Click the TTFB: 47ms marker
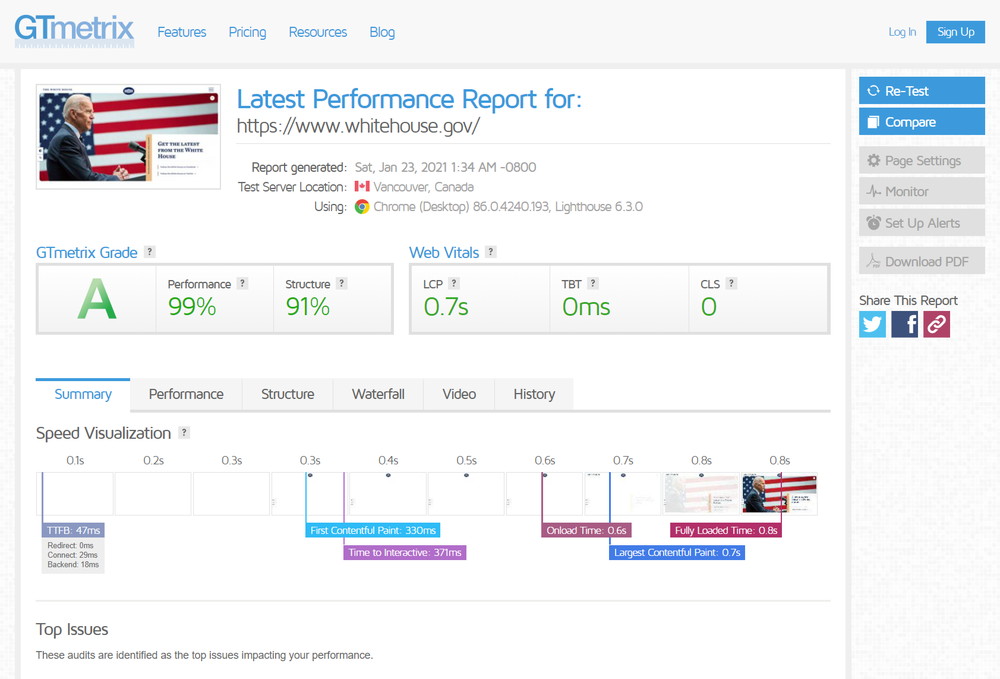Viewport: 1000px width, 679px height. [73, 530]
